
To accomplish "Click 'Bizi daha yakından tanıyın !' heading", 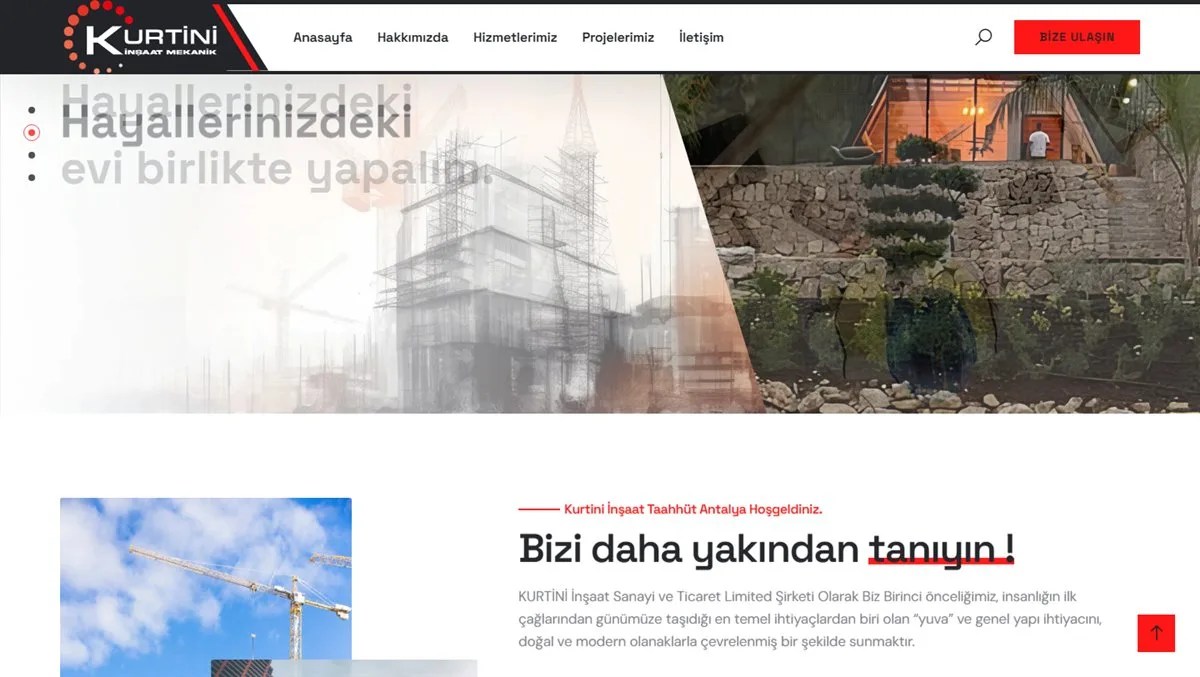I will click(x=767, y=548).
